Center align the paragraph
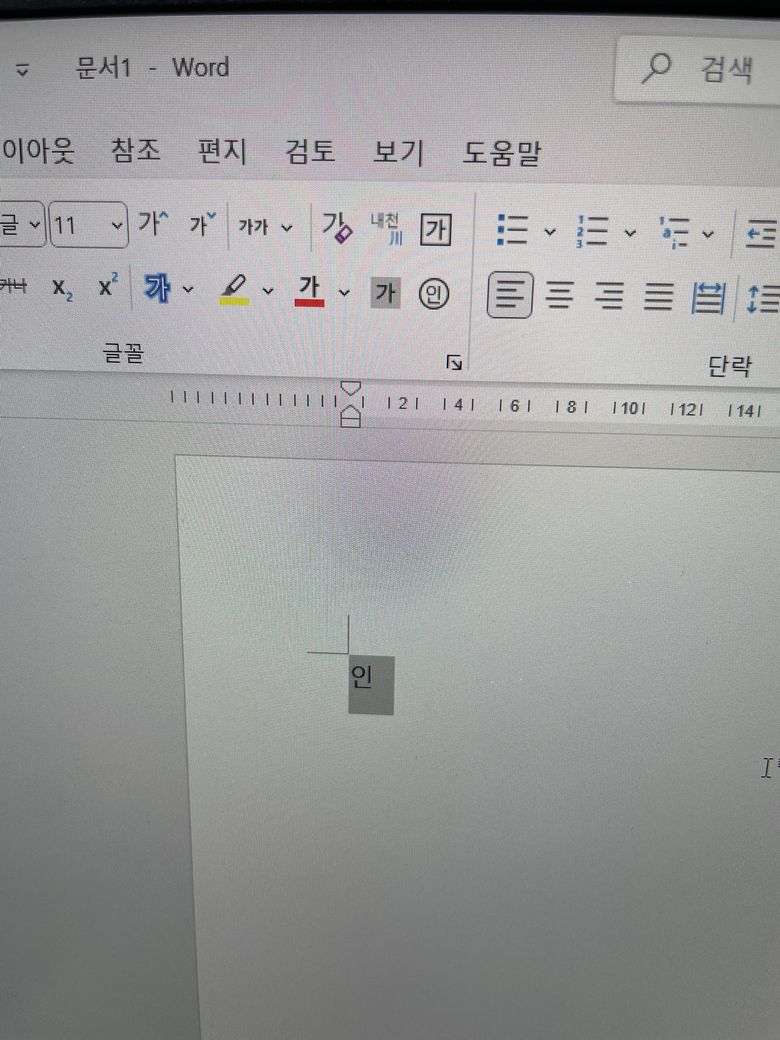780x1040 pixels. click(x=559, y=296)
